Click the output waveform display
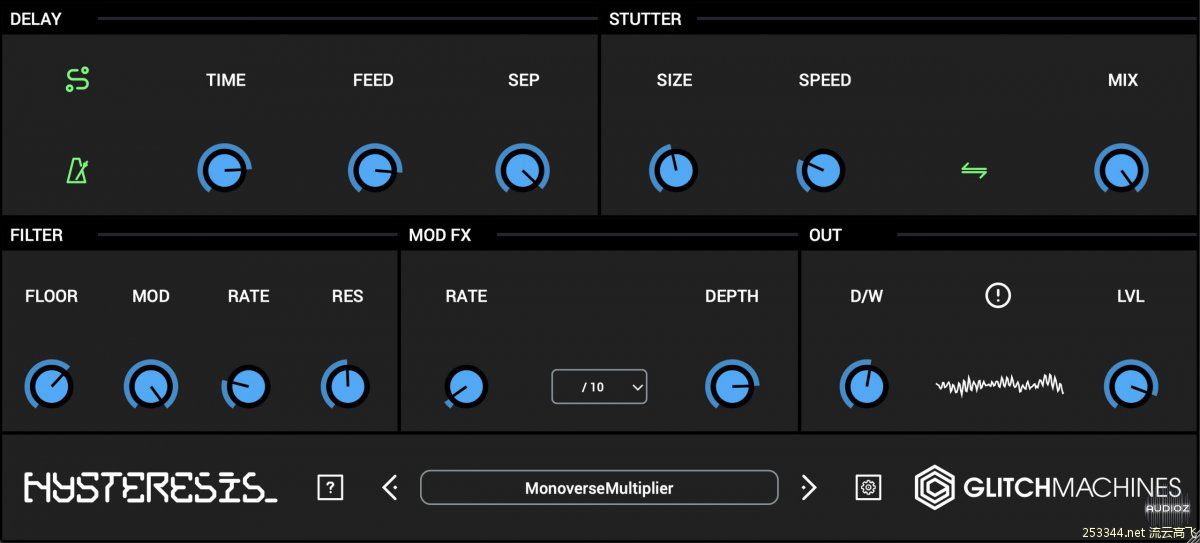 pyautogui.click(x=999, y=385)
